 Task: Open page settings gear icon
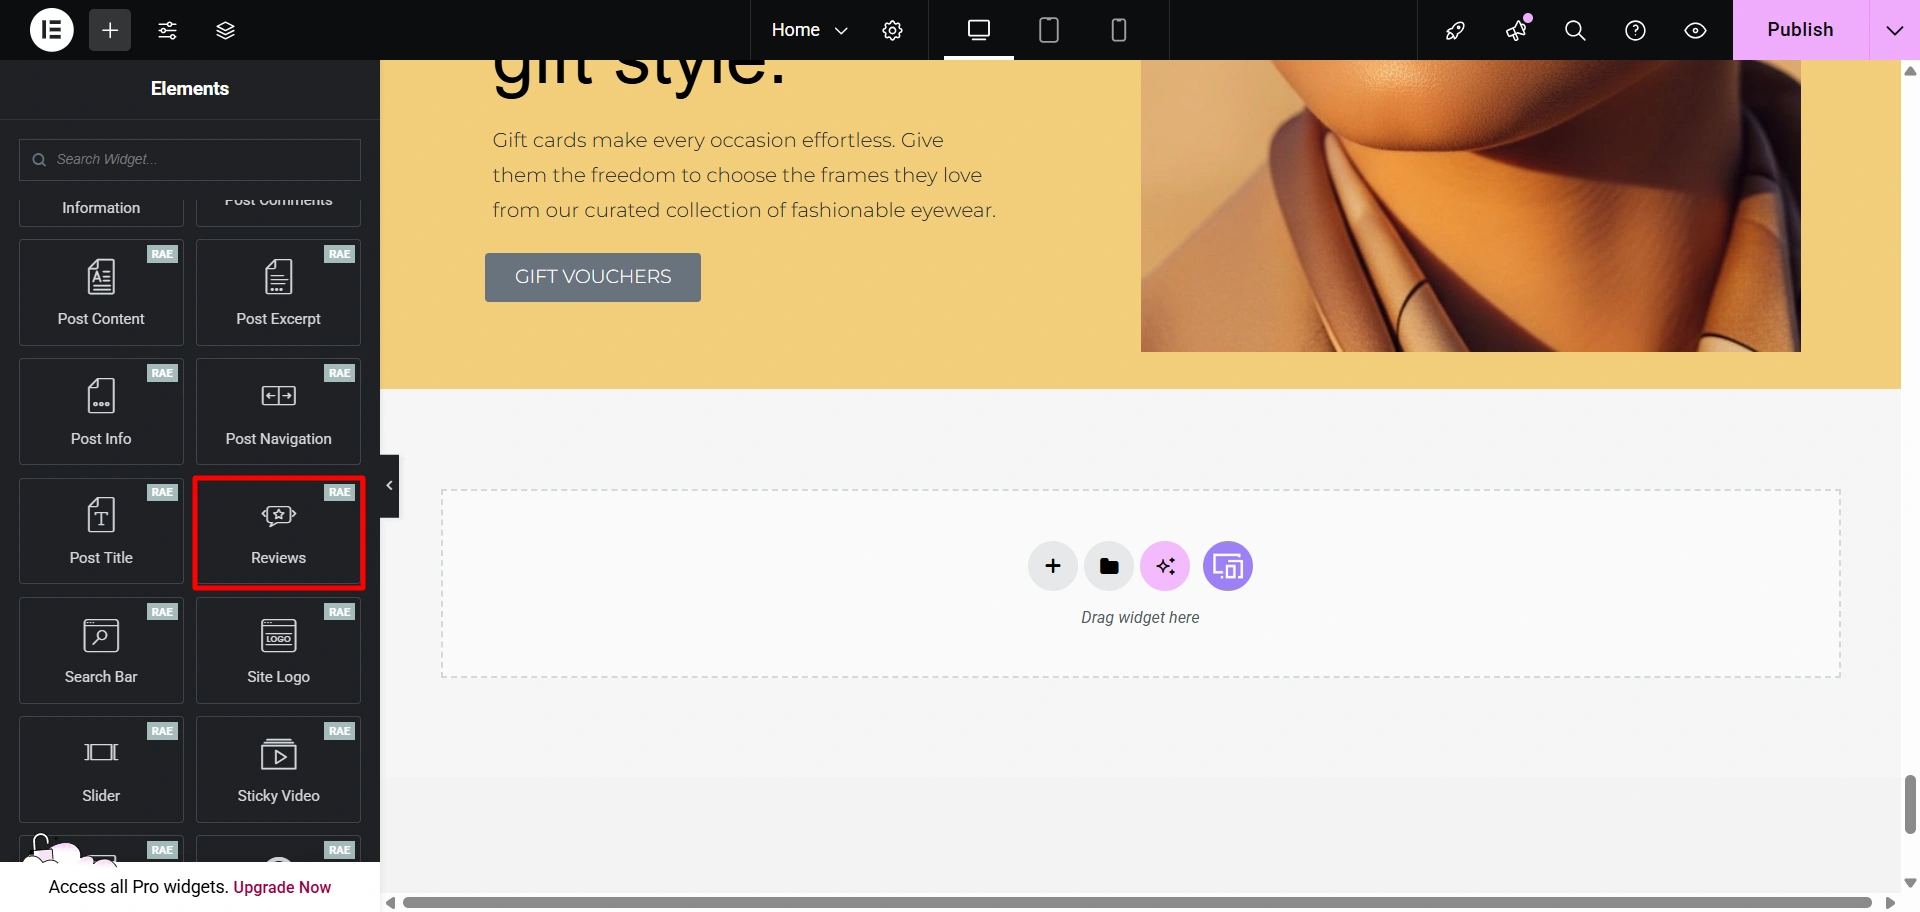[892, 30]
